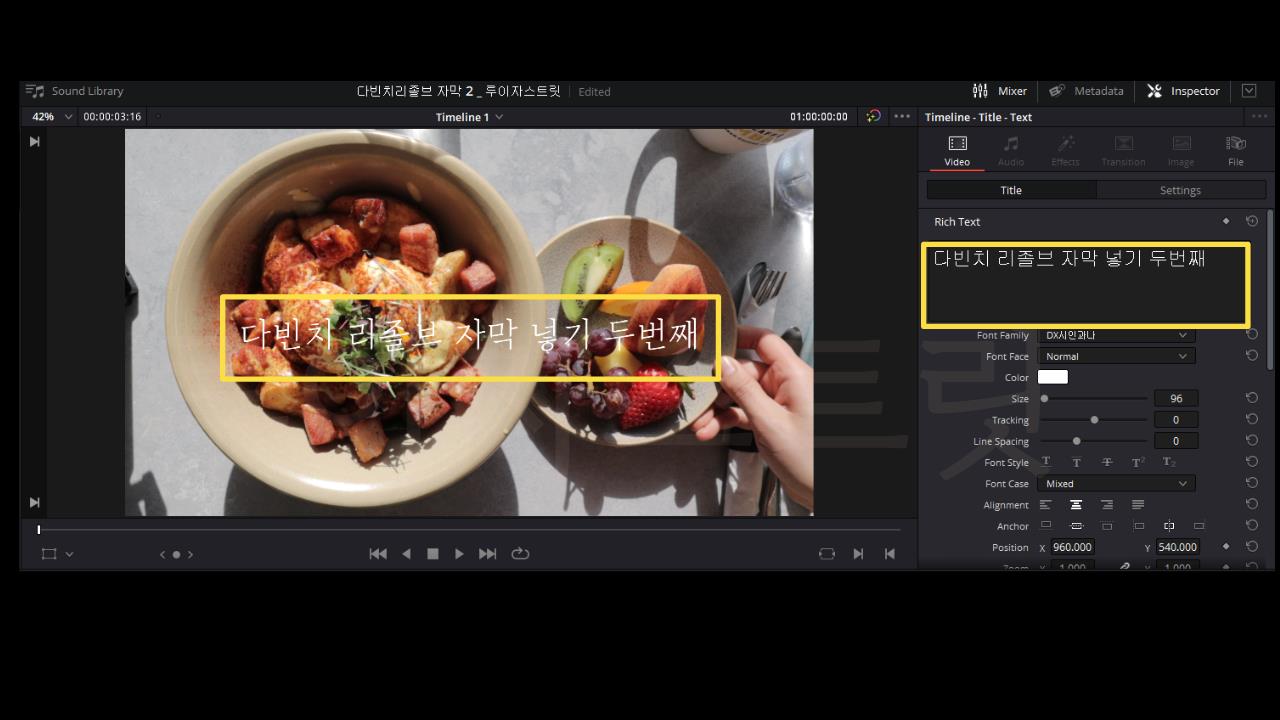Toggle superscript font style
1280x720 pixels.
(x=1138, y=462)
